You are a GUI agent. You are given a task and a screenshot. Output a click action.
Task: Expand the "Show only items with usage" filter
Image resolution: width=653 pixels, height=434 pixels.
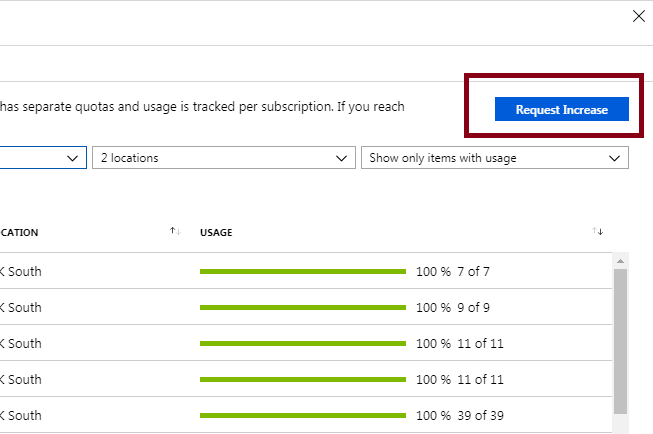pyautogui.click(x=494, y=158)
